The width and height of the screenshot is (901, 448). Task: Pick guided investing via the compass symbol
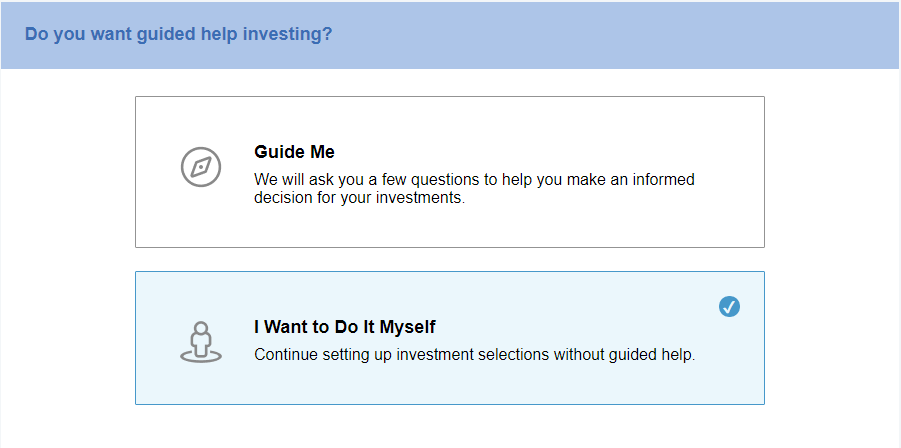click(201, 167)
